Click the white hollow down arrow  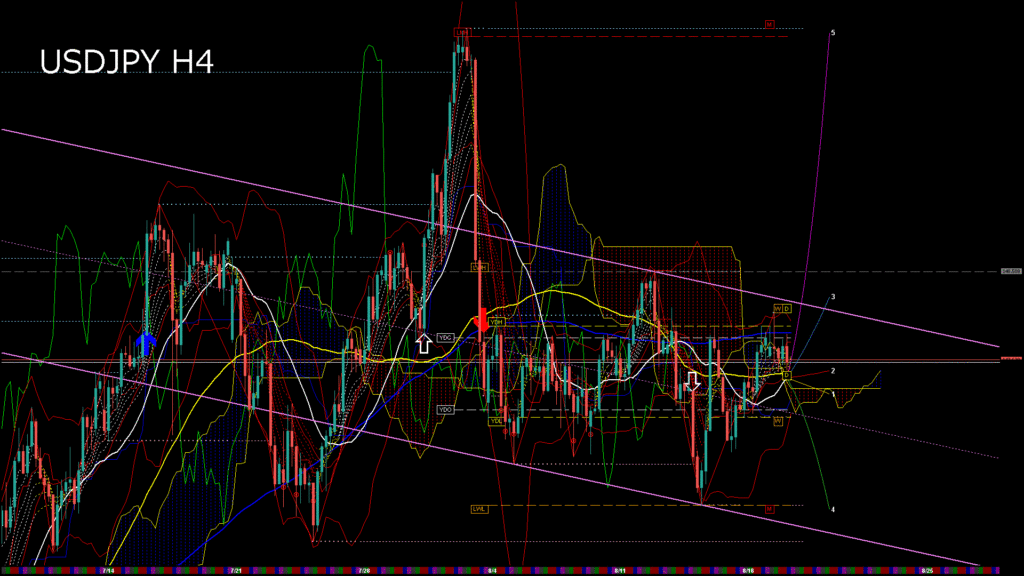tap(693, 381)
